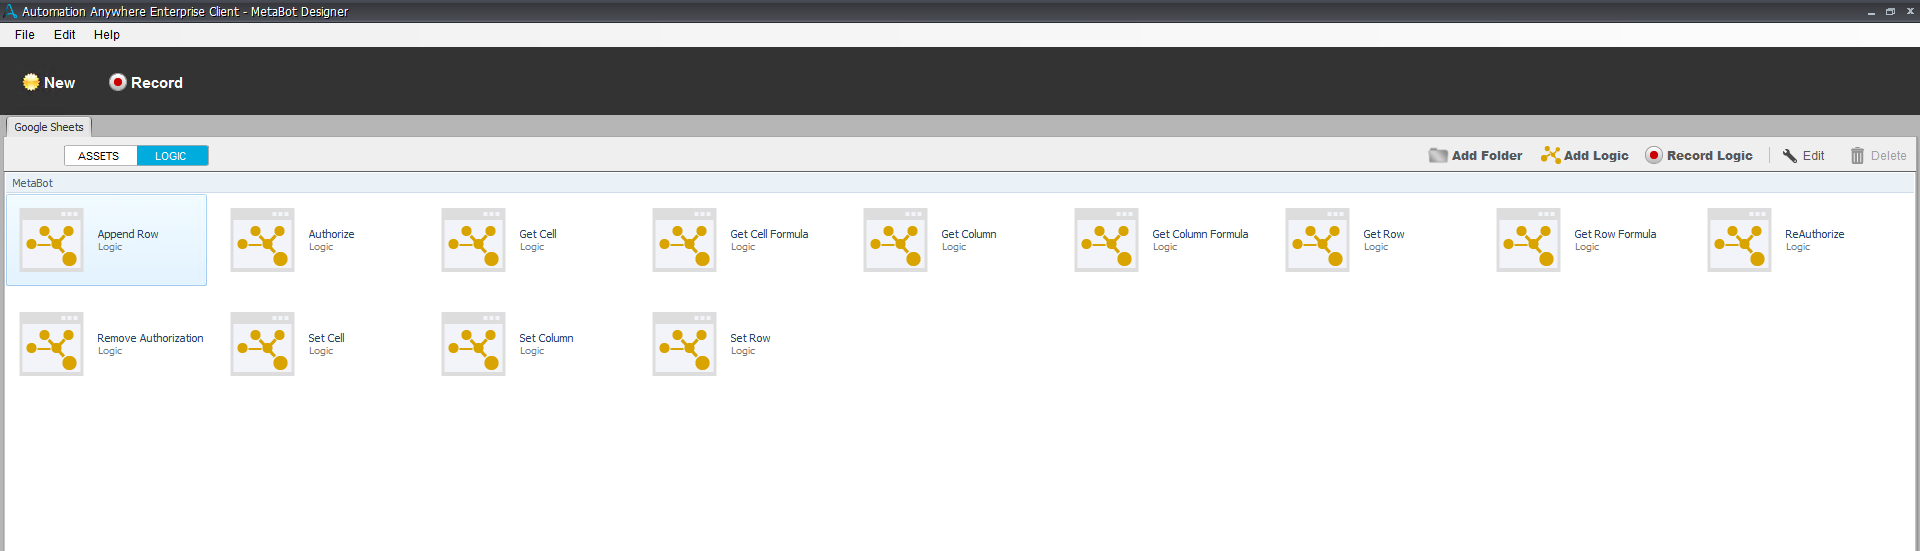1920x551 pixels.
Task: Restore down the MetaBot Designer window
Action: click(1890, 12)
